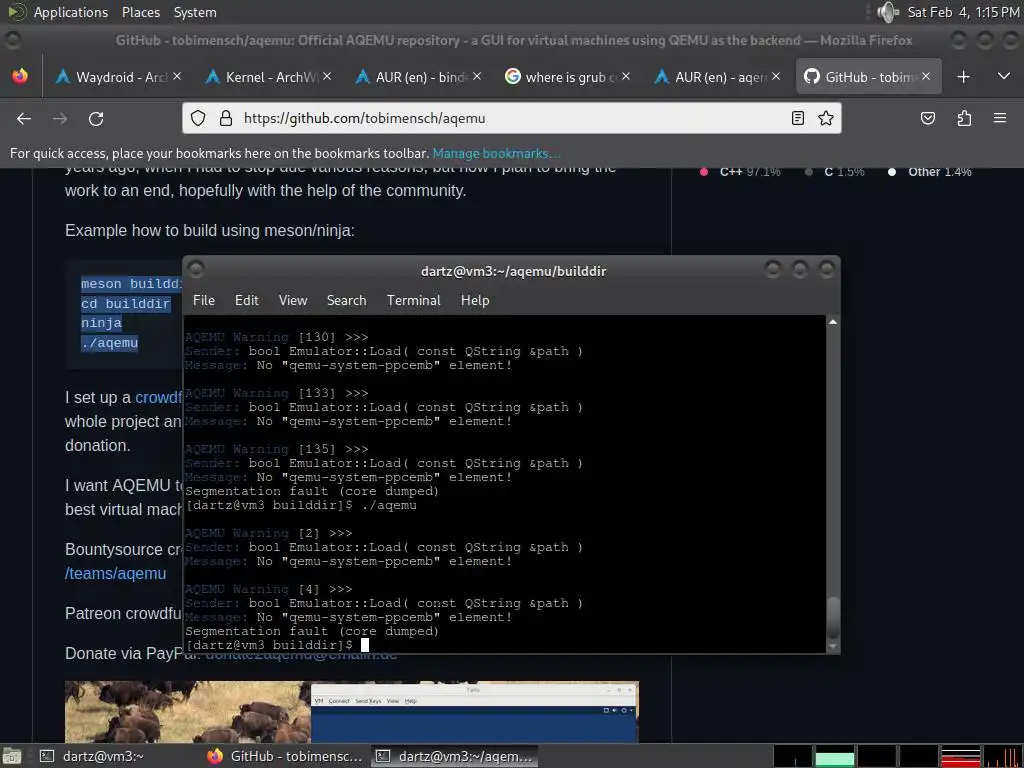This screenshot has height=768, width=1024.
Task: Click the C++ language percentage entry
Action: pyautogui.click(x=741, y=172)
